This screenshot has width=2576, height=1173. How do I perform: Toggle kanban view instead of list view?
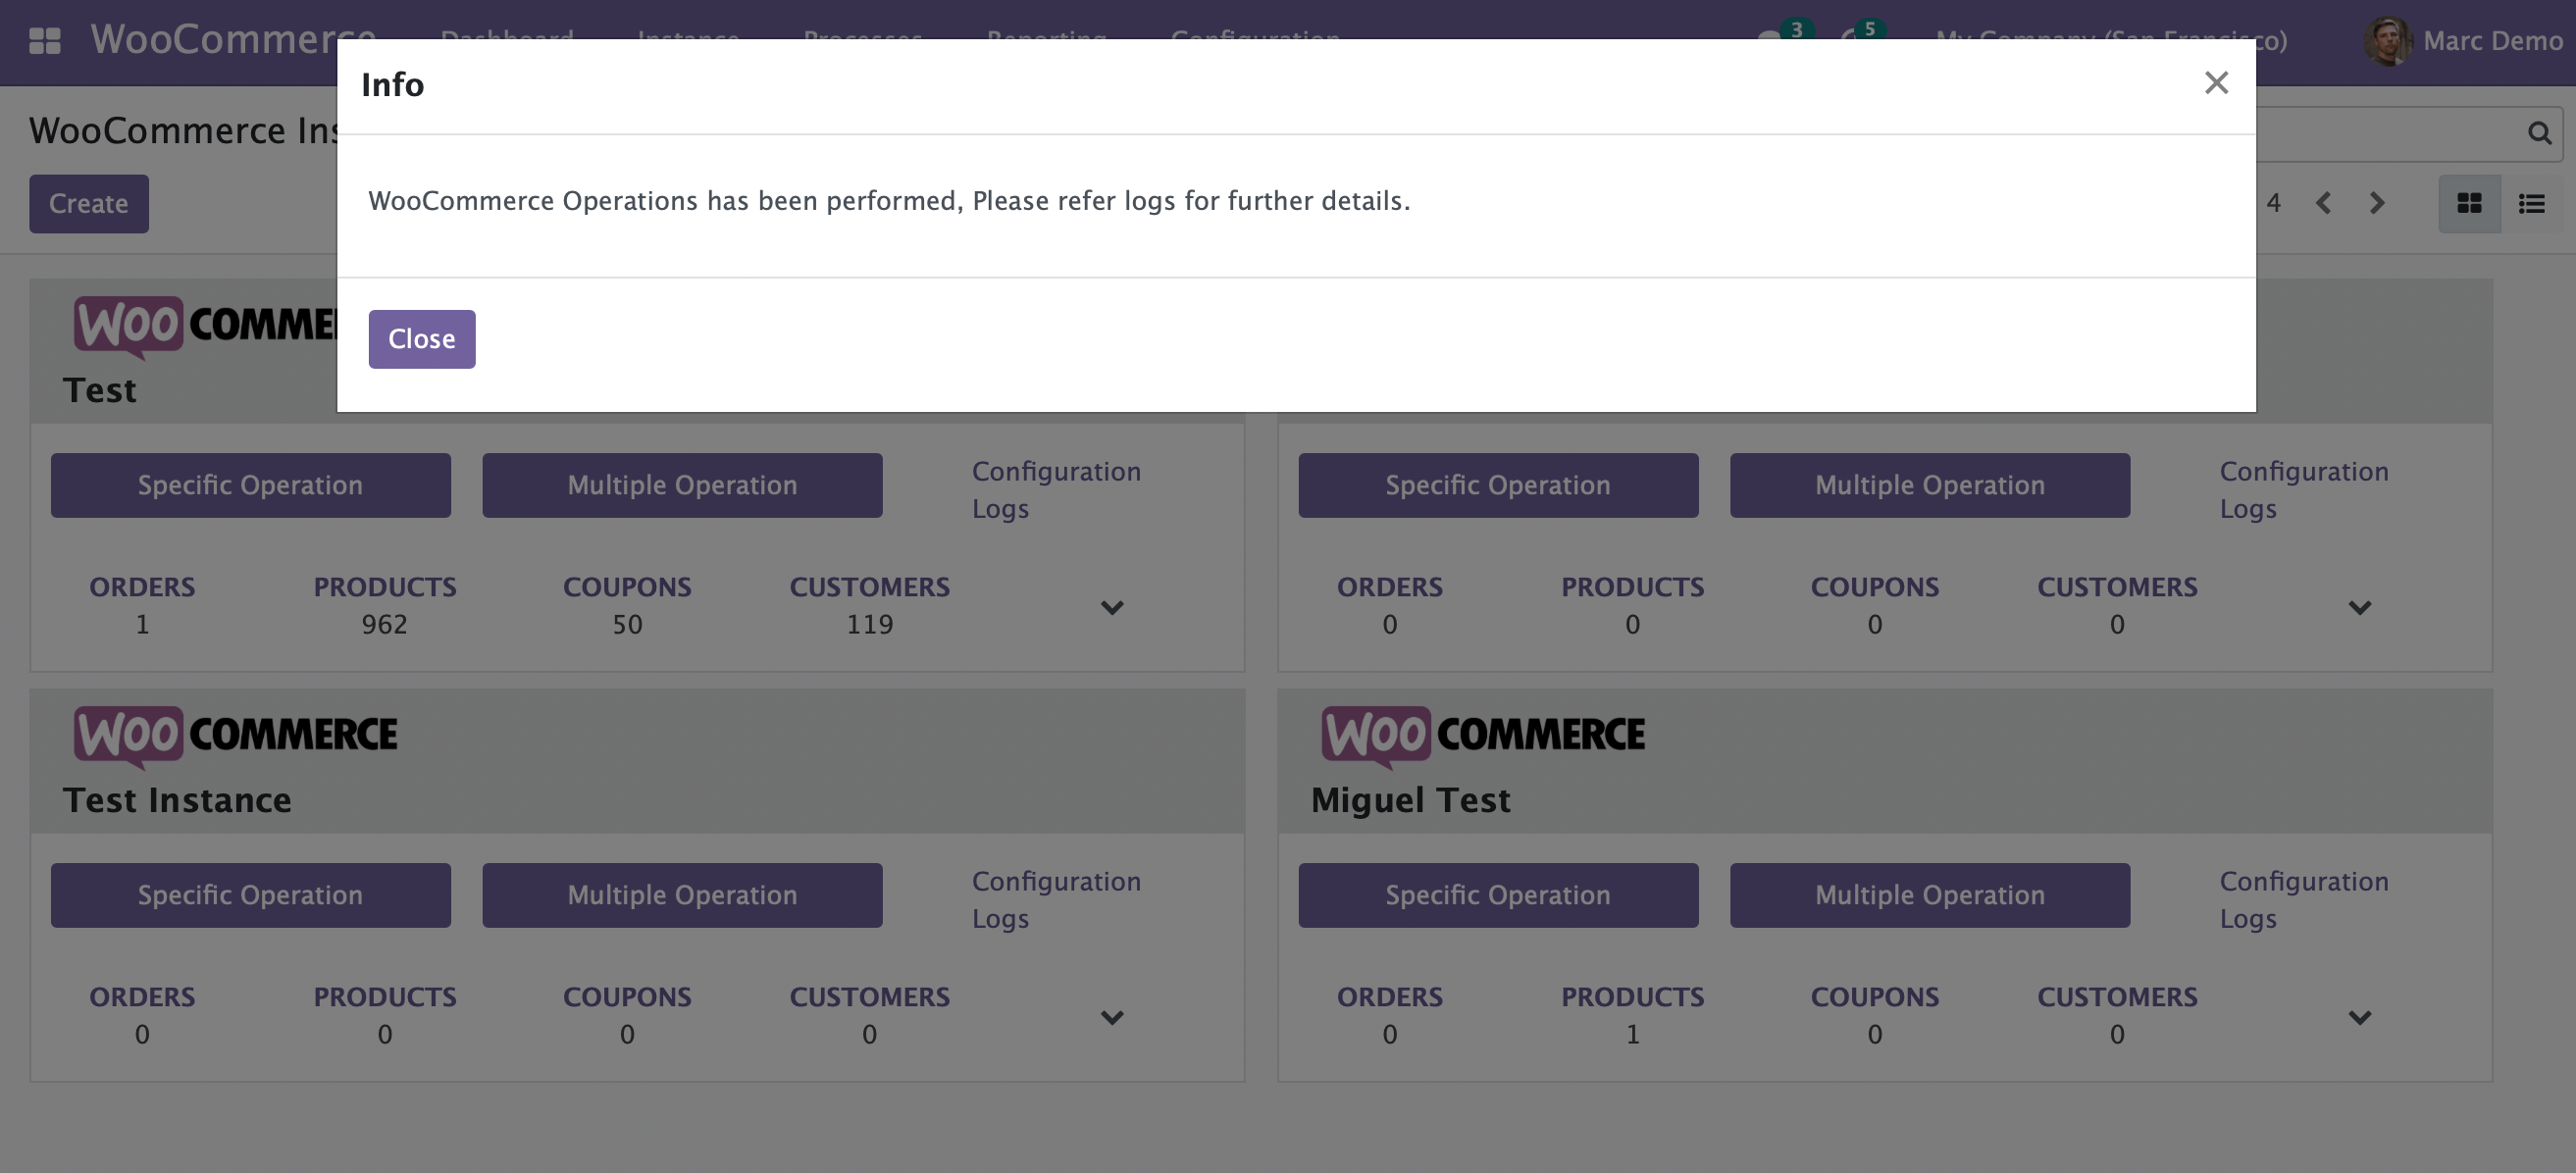[2469, 203]
